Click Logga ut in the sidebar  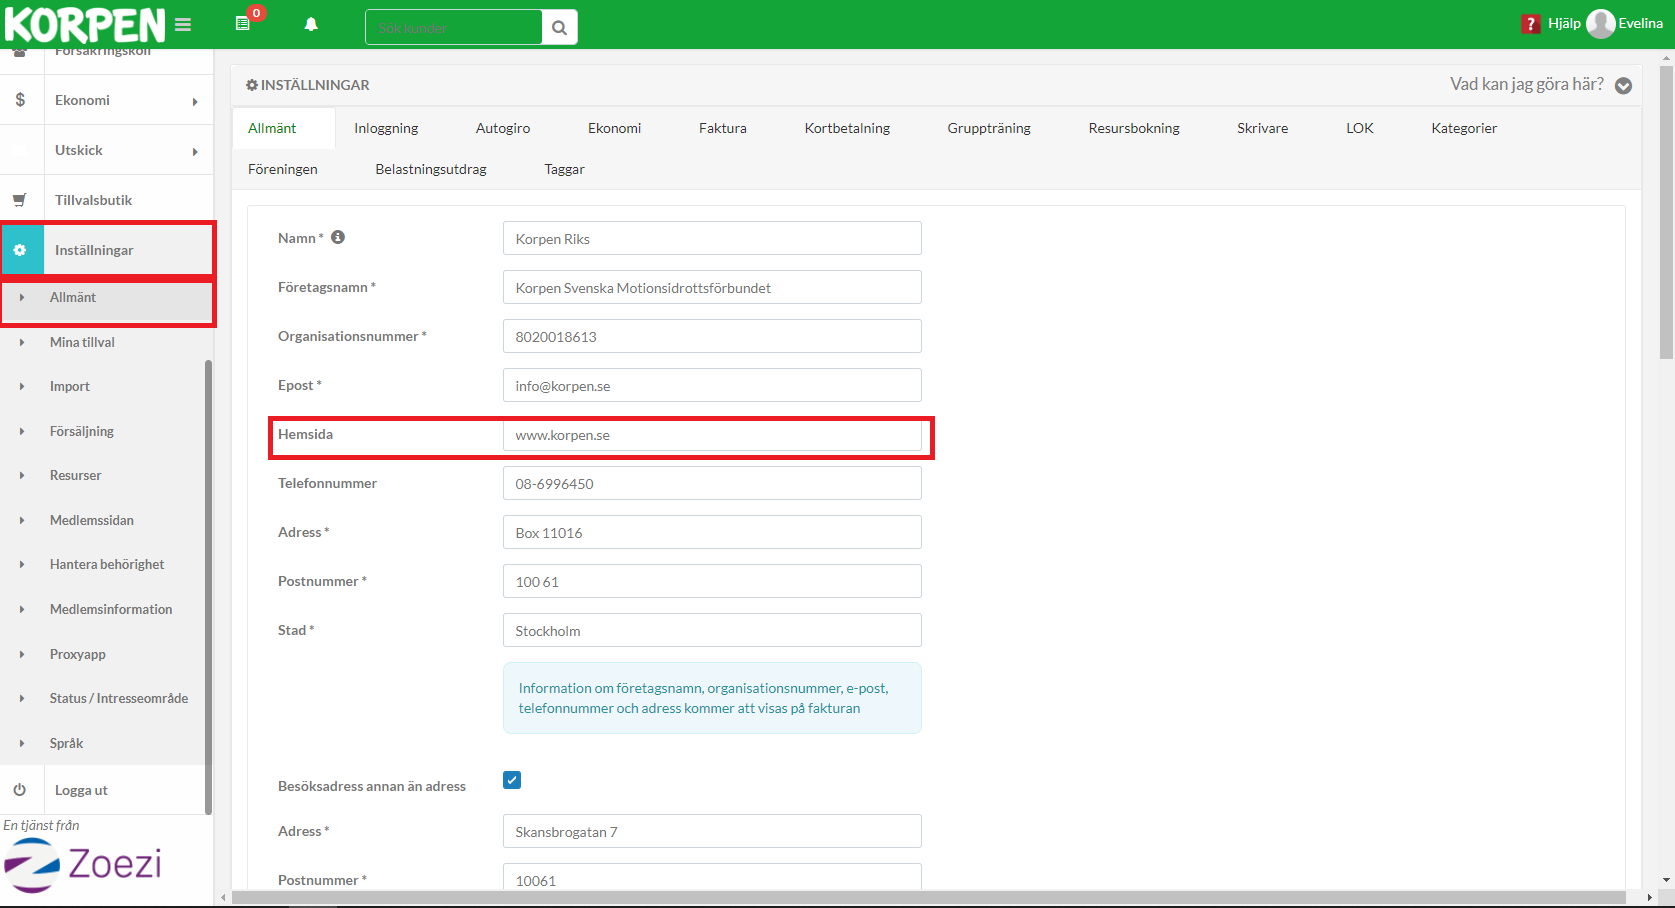tap(81, 790)
